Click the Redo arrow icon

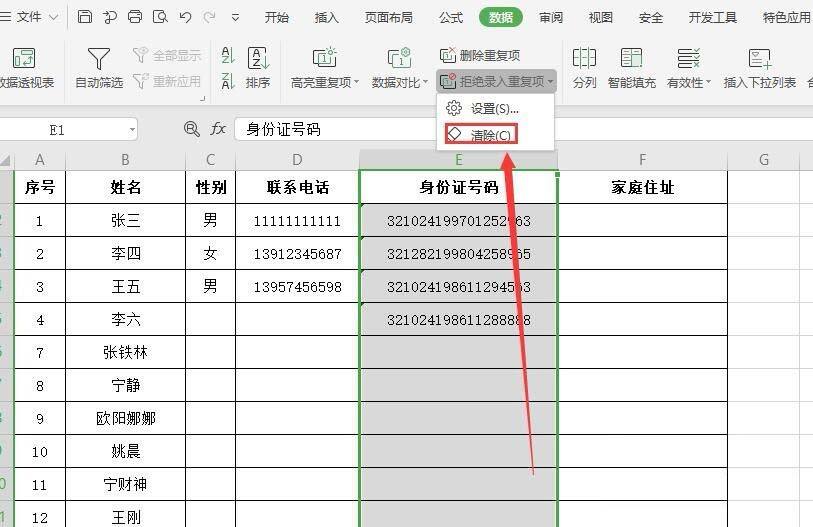click(x=209, y=17)
